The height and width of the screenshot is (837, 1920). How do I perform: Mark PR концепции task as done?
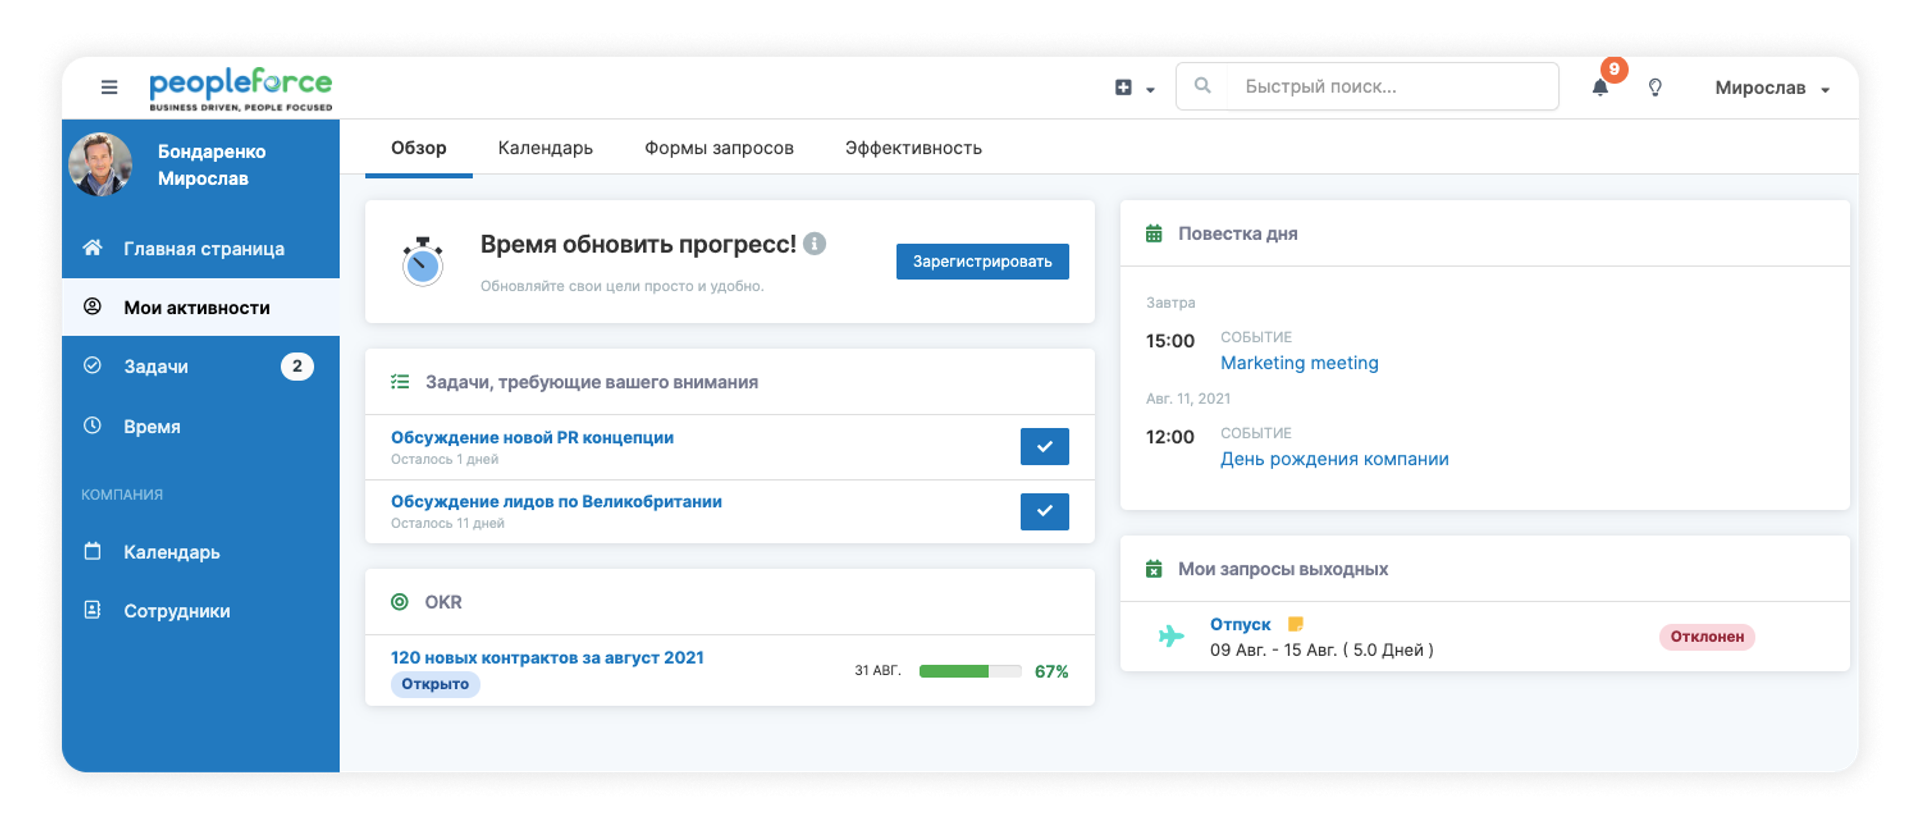(1044, 447)
